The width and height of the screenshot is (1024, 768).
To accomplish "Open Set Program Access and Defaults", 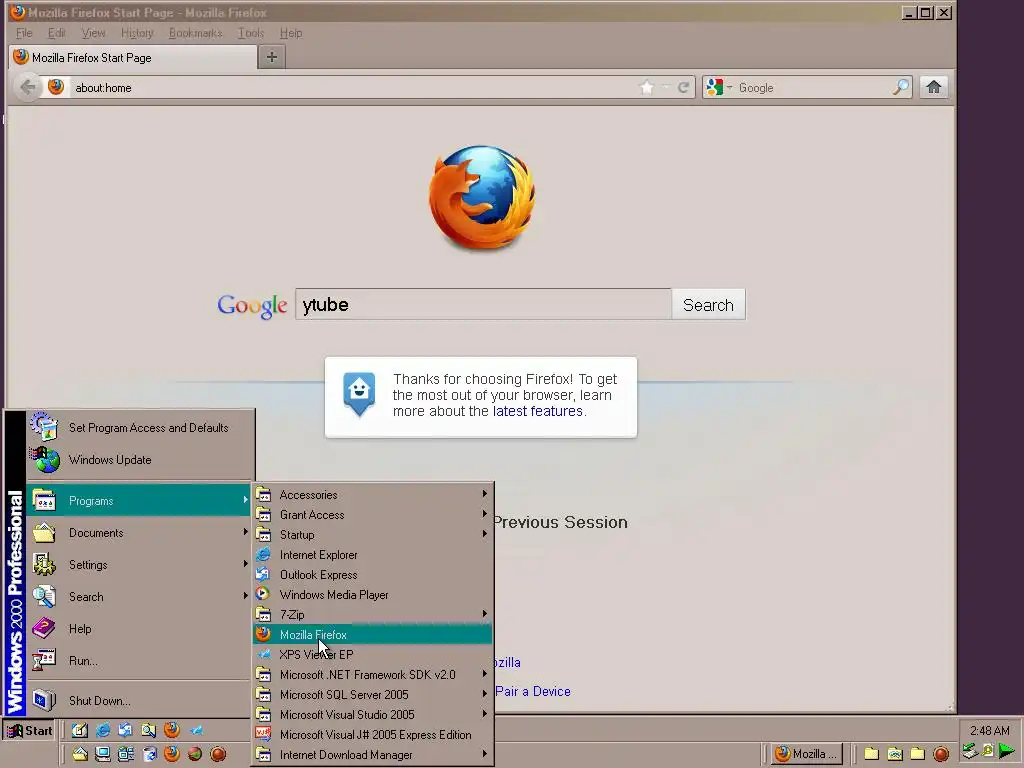I will (139, 428).
